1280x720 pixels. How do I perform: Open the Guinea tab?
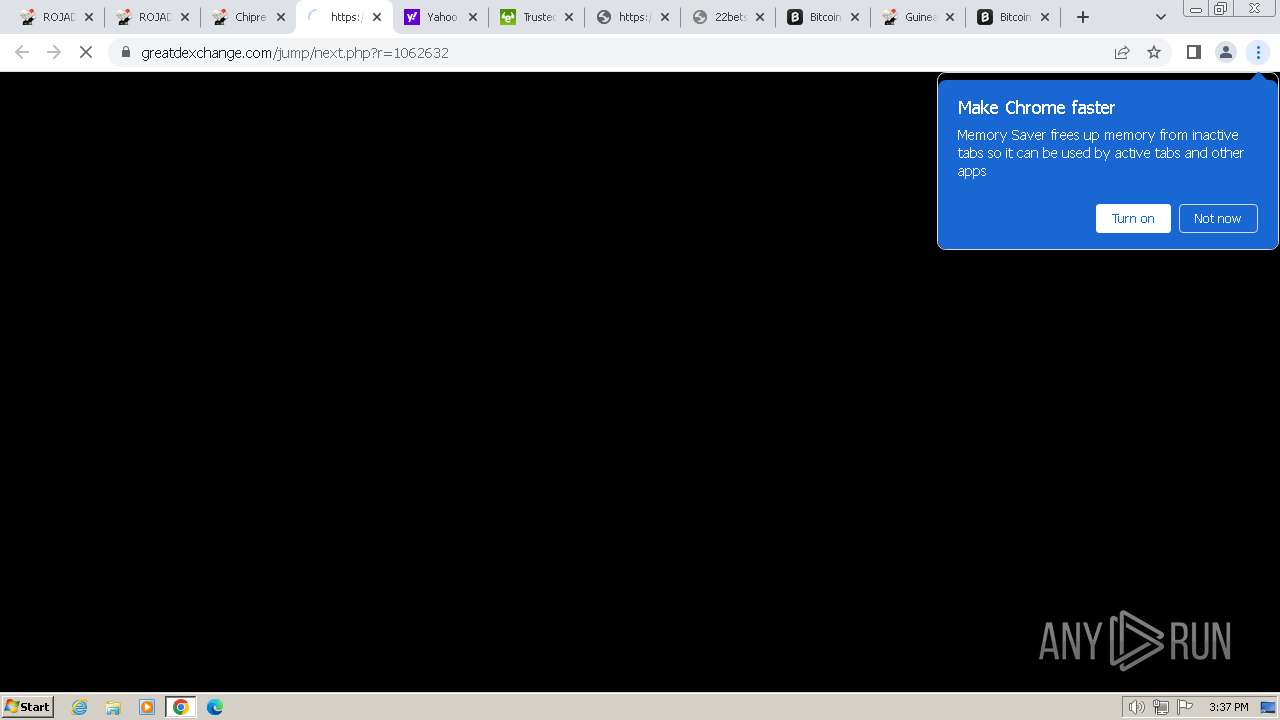click(910, 17)
